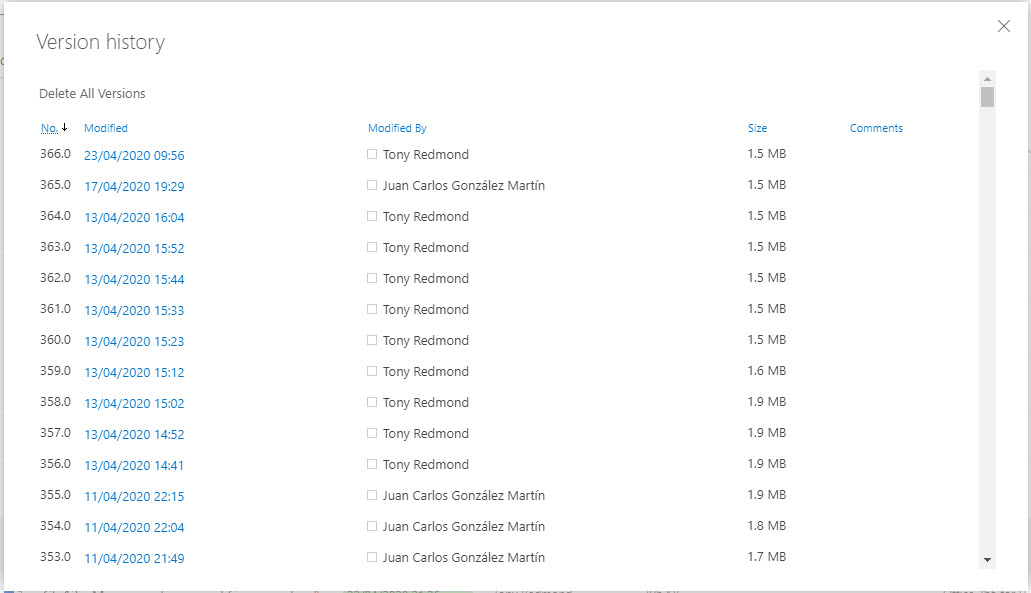
Task: Select Juan Carlos González Martín in version 353.0
Action: [x=464, y=557]
